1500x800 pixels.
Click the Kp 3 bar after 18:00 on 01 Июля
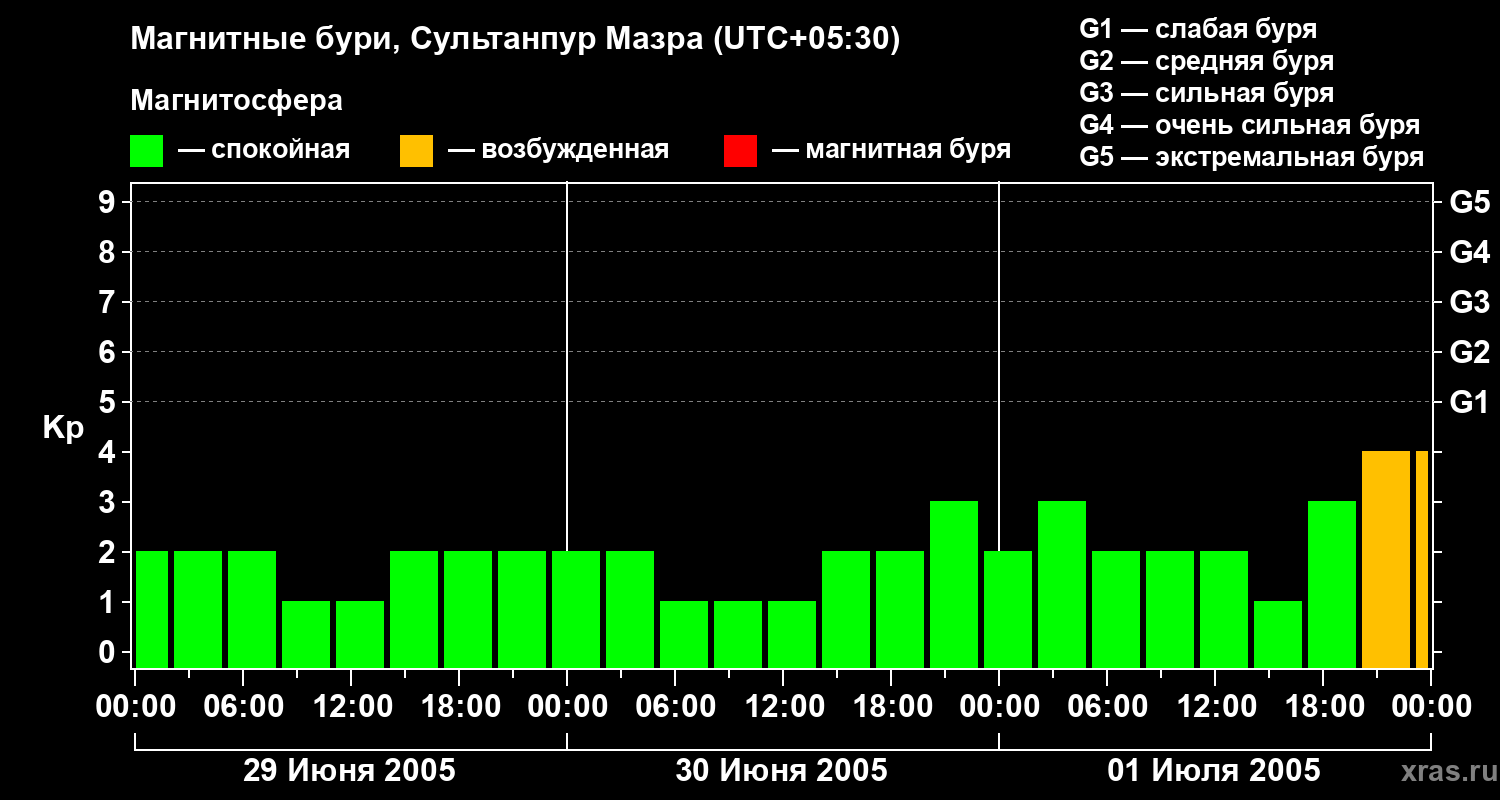[1332, 585]
